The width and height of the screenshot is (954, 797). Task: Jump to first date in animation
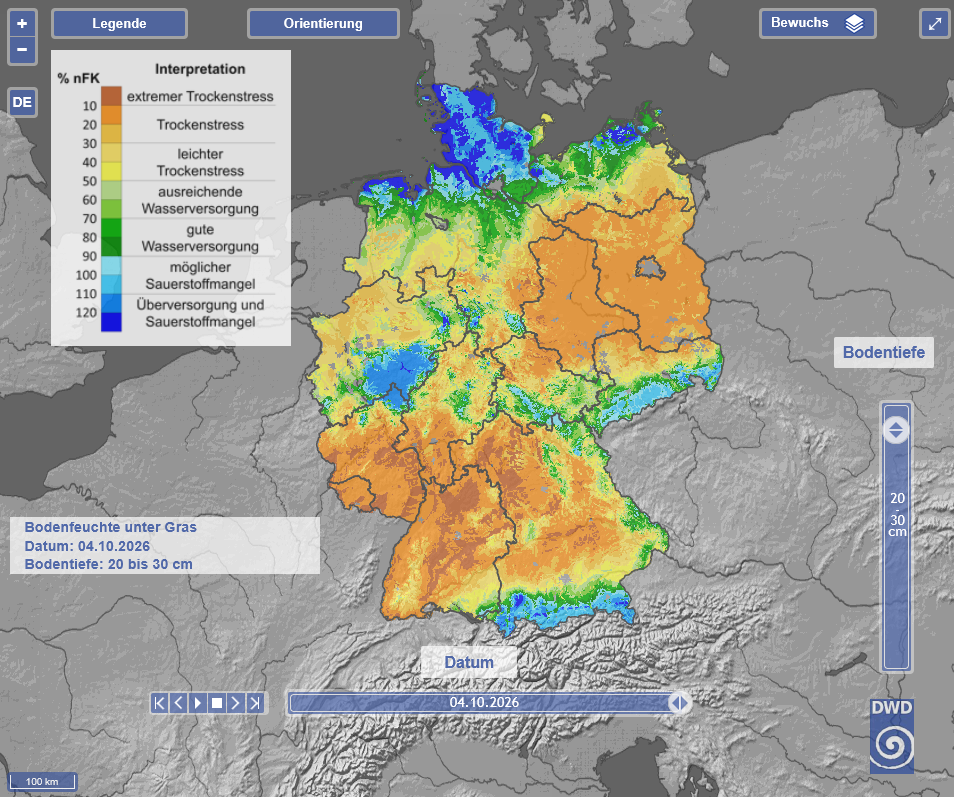point(159,703)
